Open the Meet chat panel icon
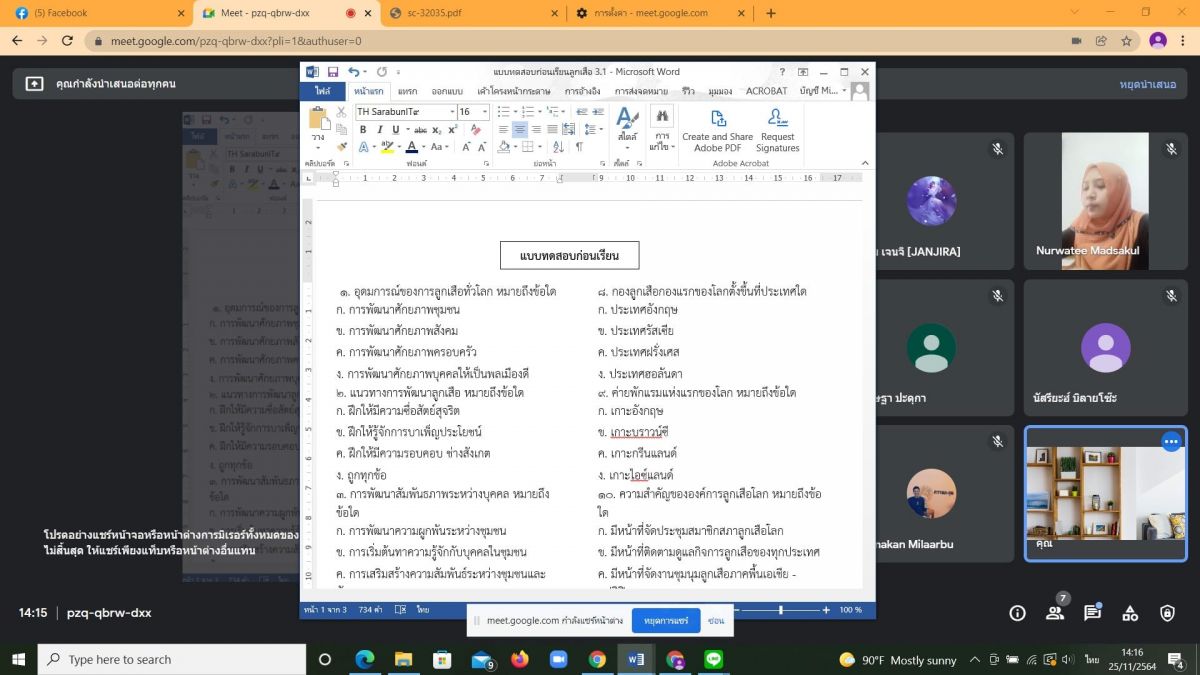This screenshot has width=1200, height=675. [x=1092, y=613]
